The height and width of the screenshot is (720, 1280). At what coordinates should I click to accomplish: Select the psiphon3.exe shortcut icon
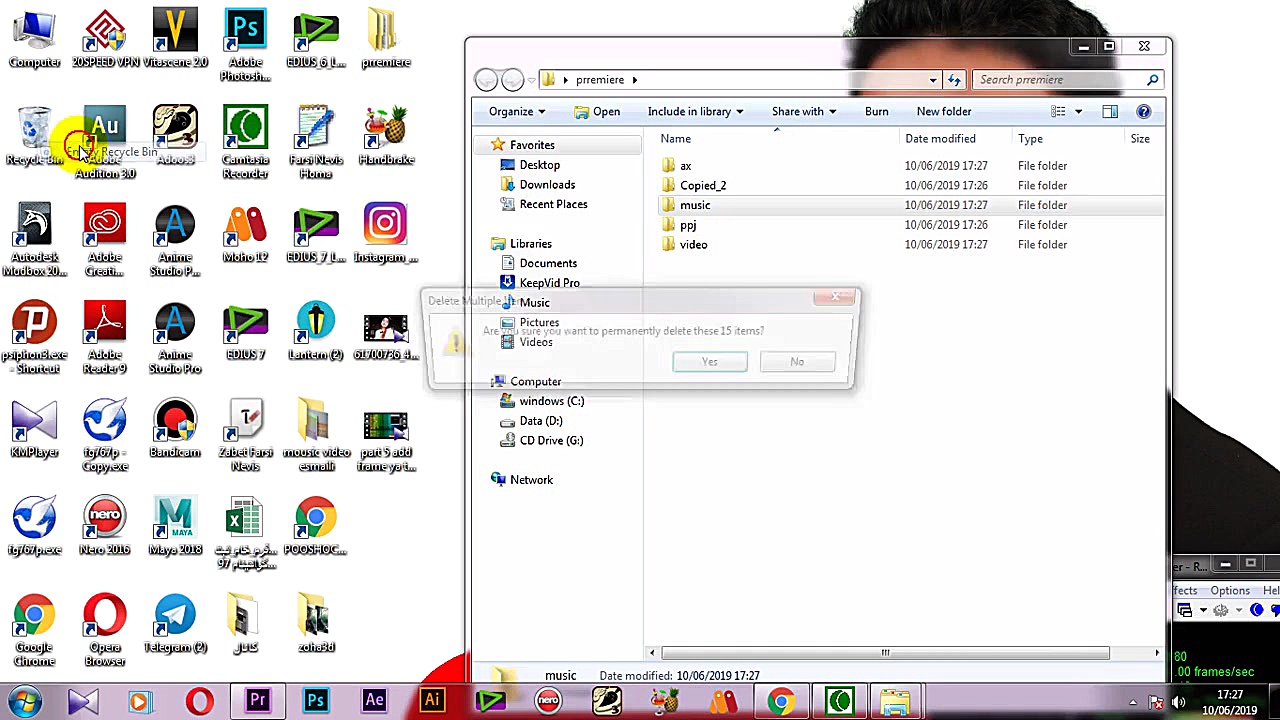point(35,338)
